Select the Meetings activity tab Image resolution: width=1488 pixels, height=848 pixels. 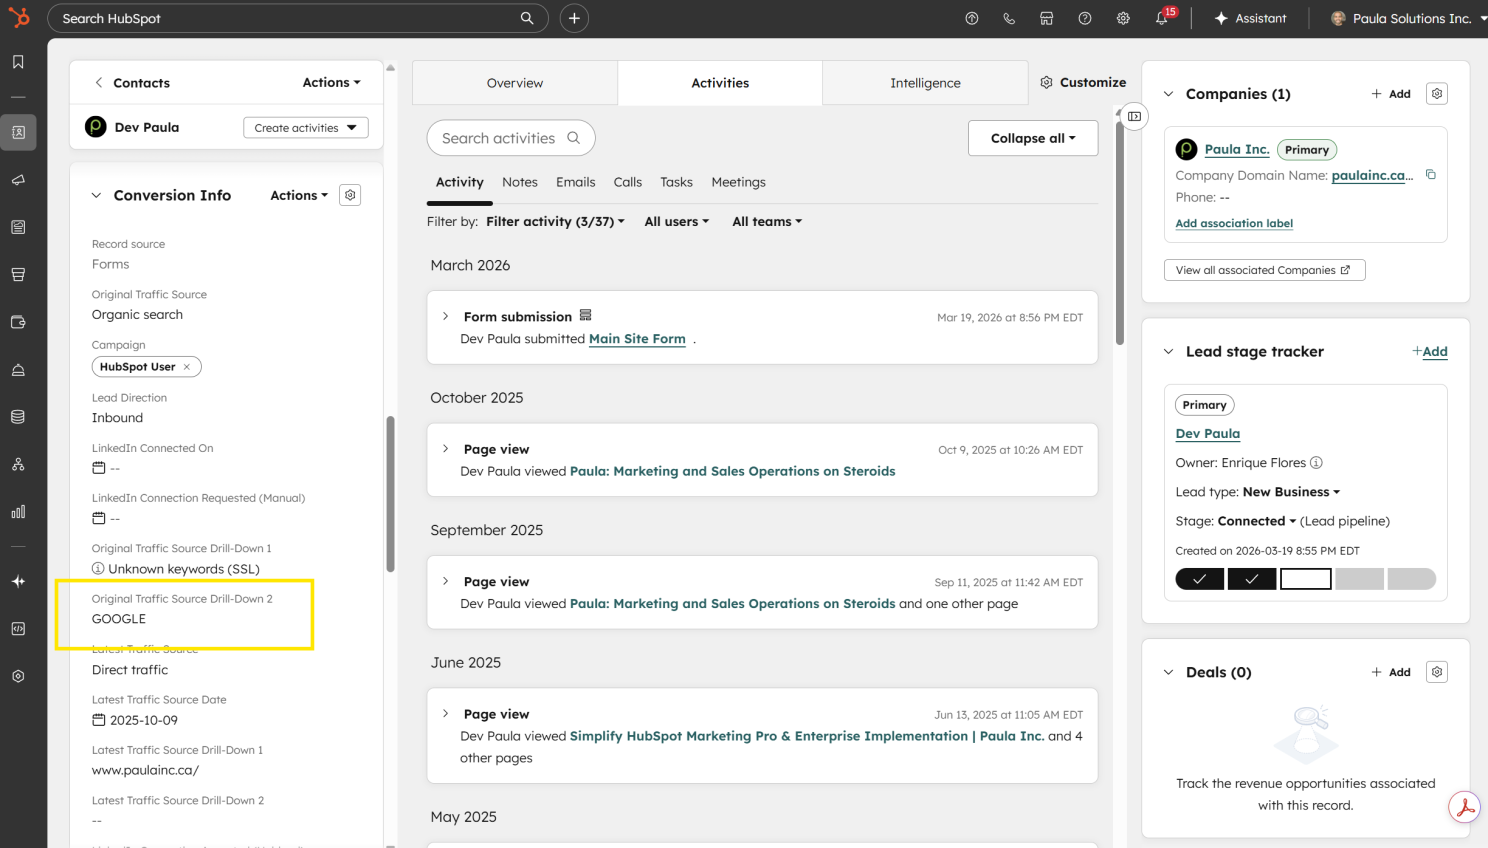point(739,182)
